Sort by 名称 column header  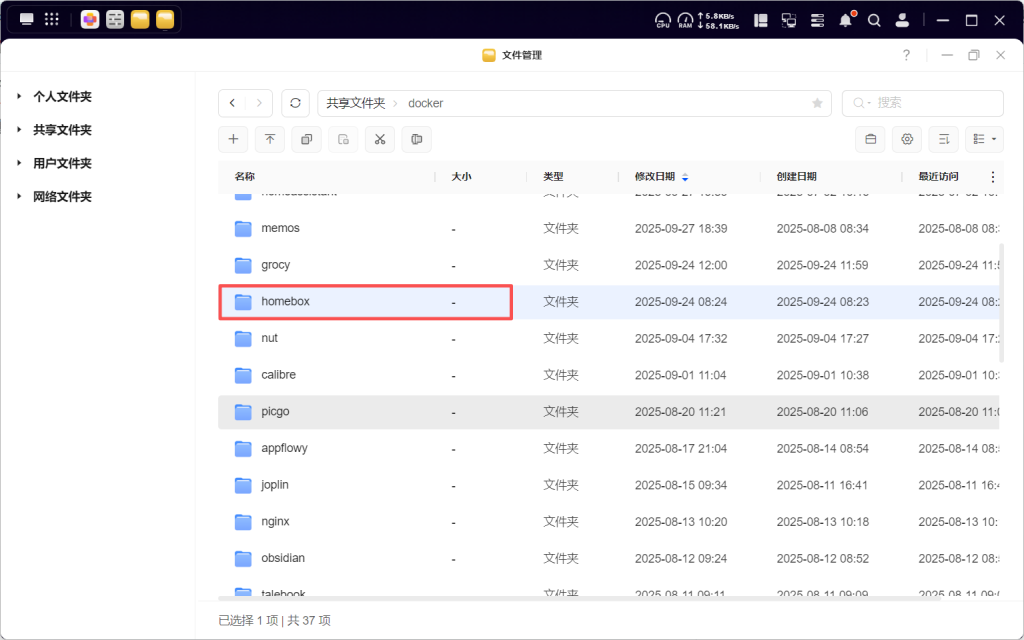coord(245,176)
